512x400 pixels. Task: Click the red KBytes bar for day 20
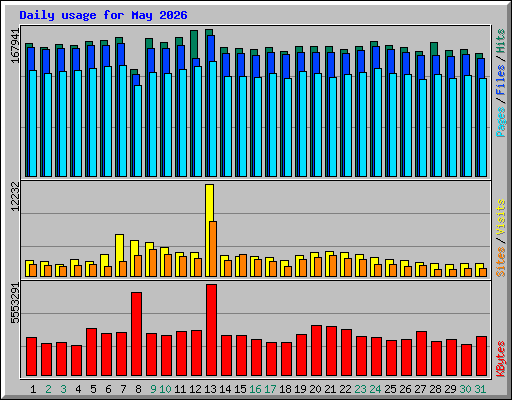316,351
